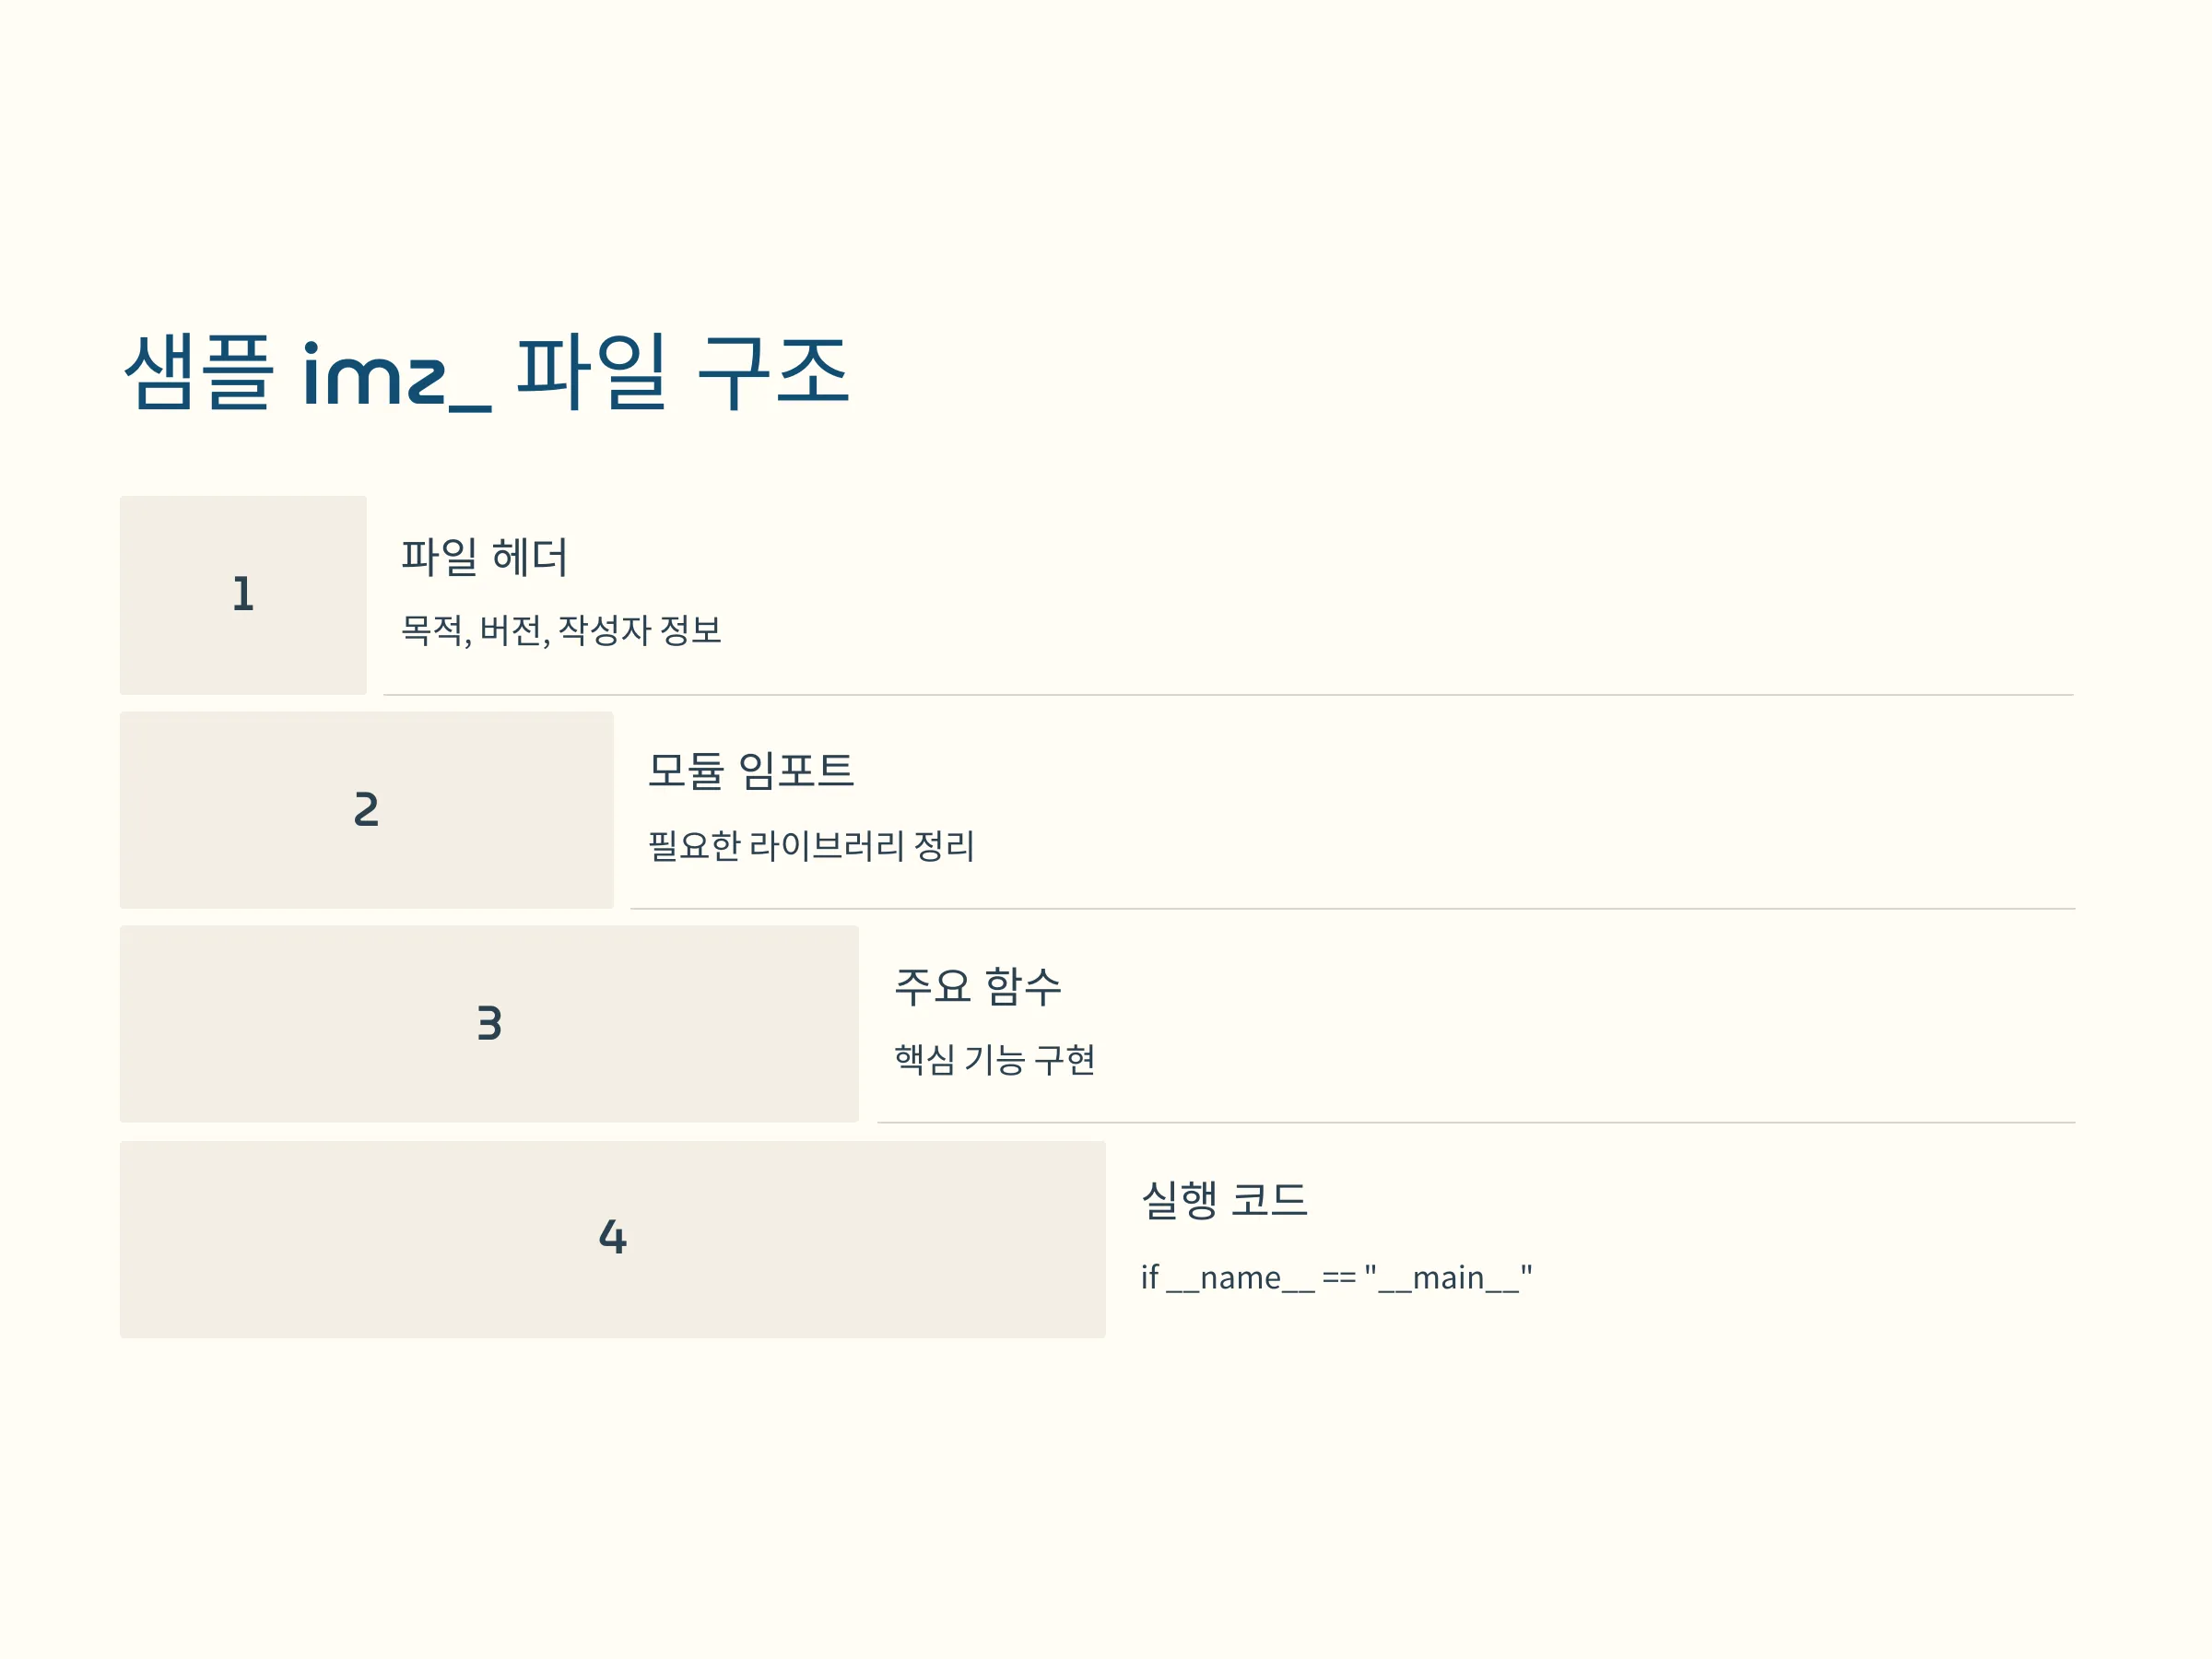Click the number 3 digit

(489, 1023)
